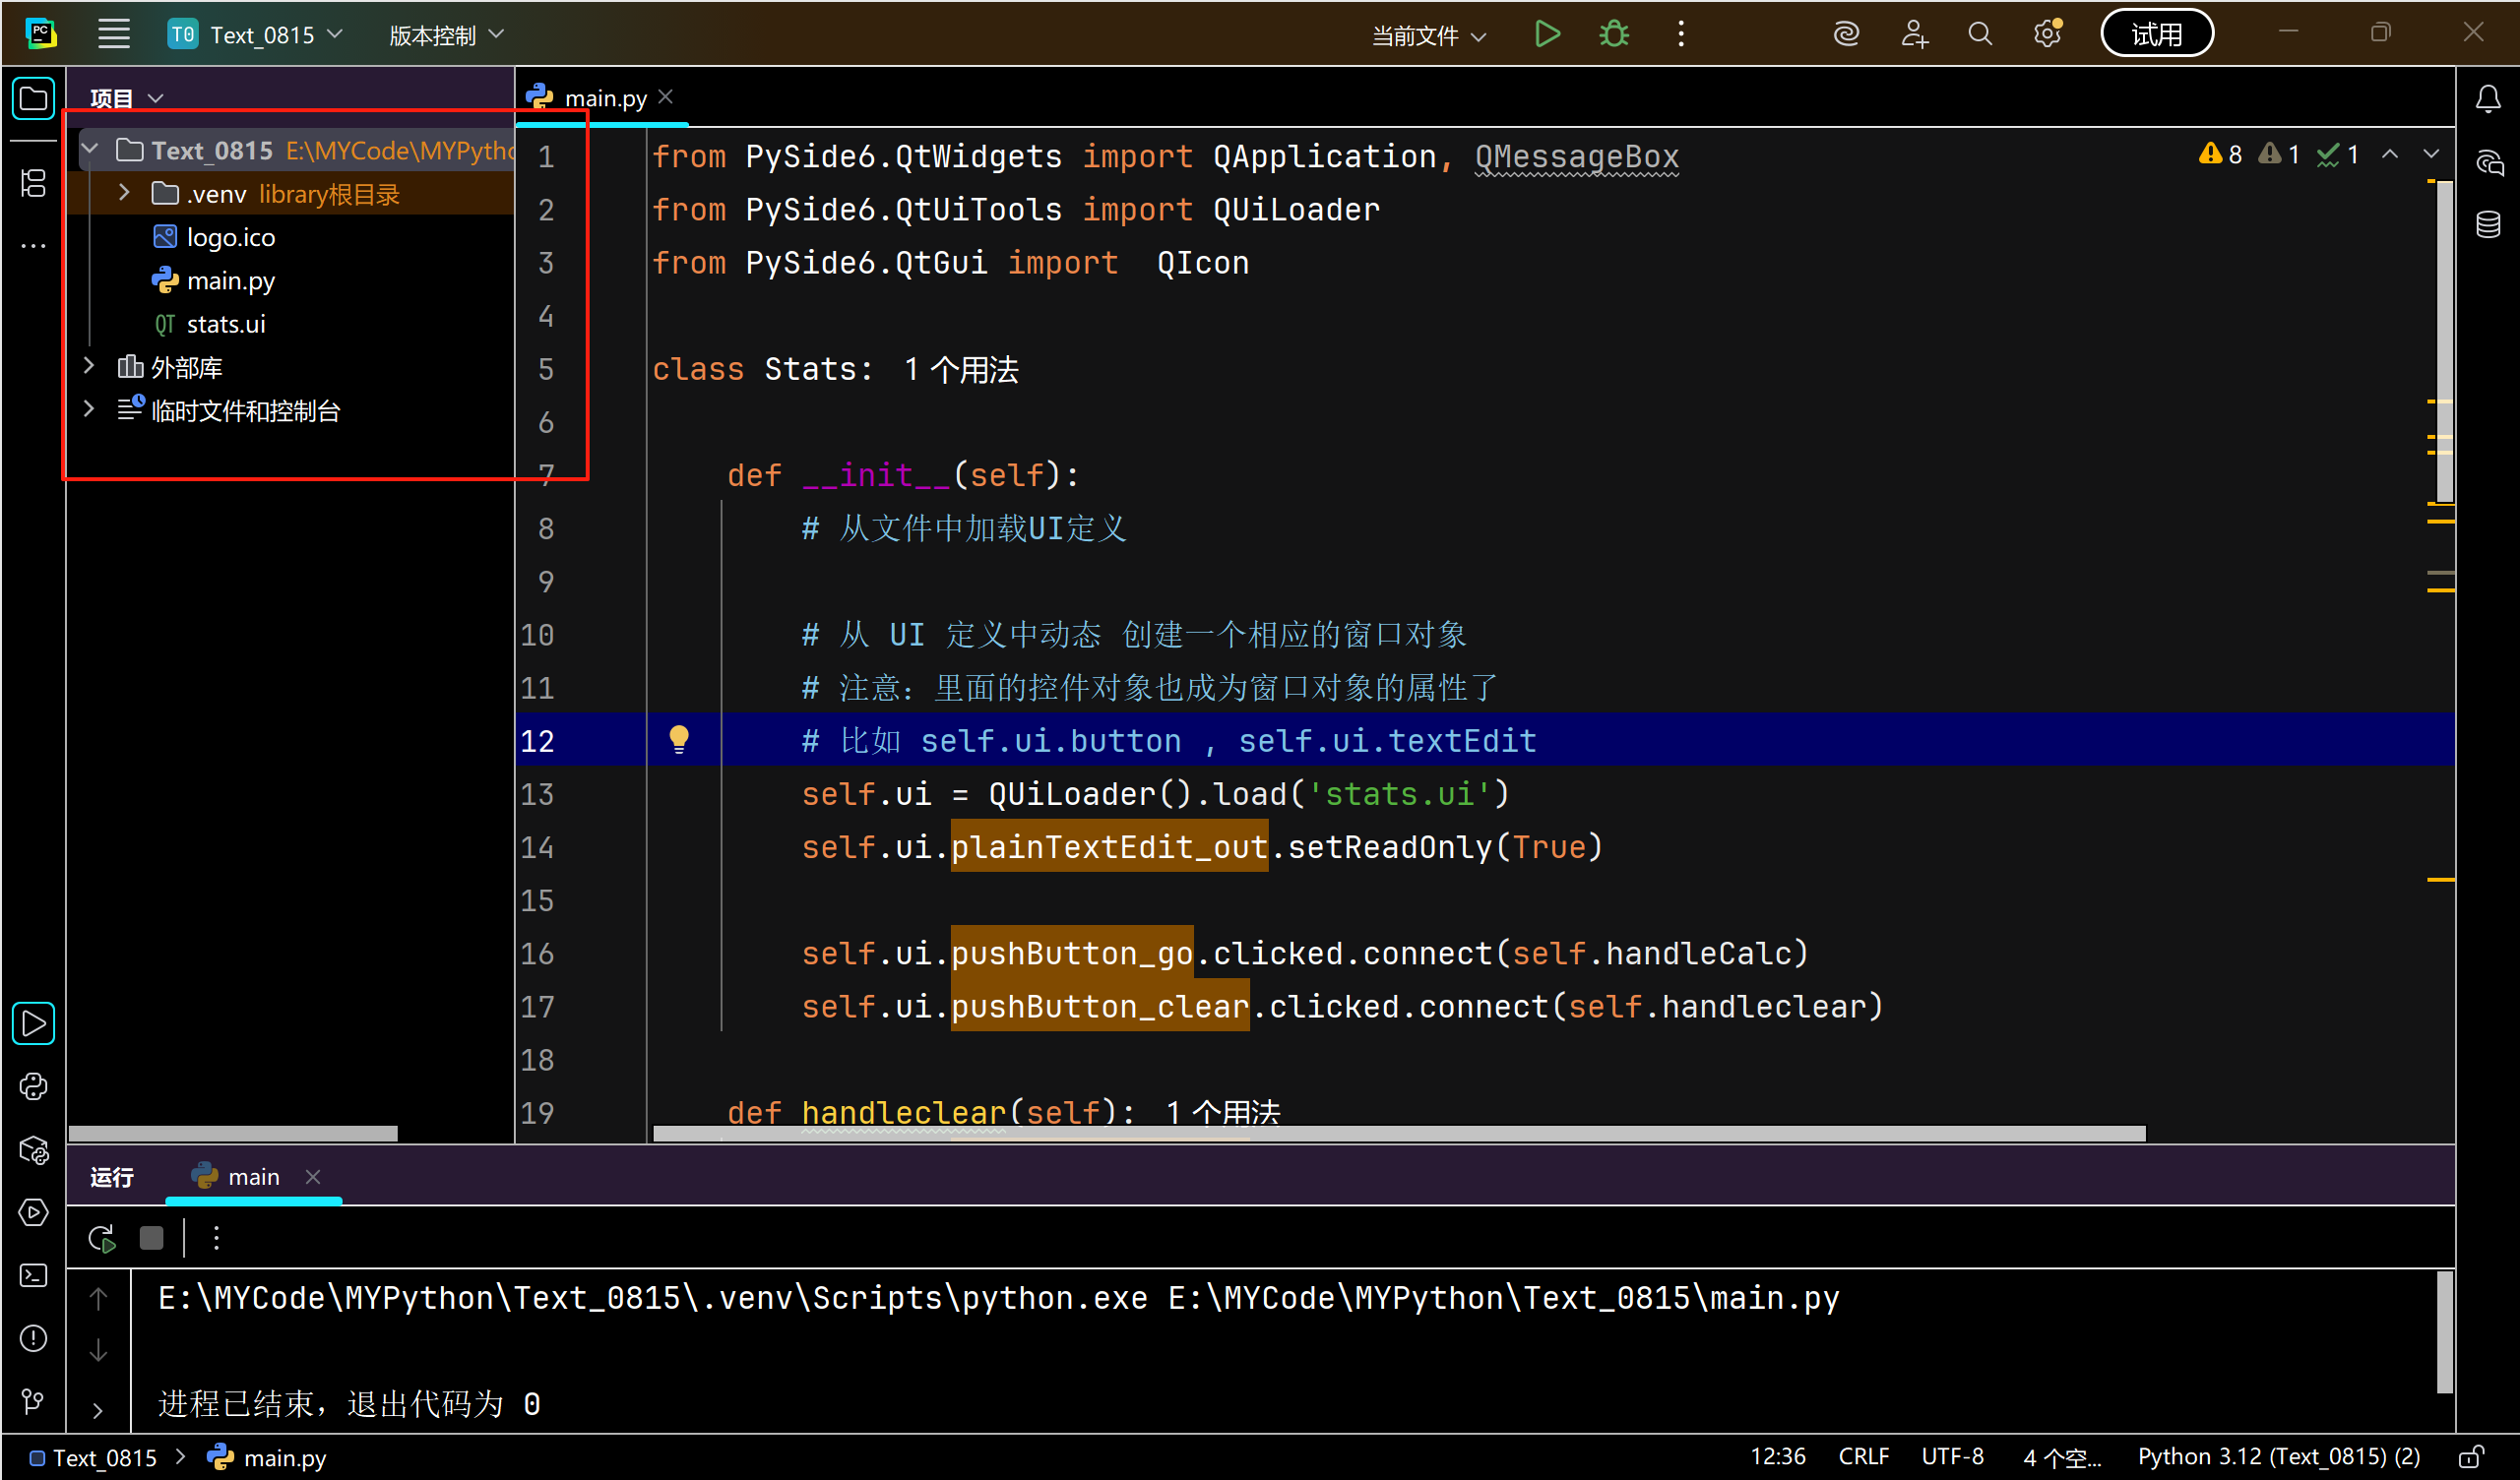This screenshot has width=2520, height=1480.
Task: Stop the running process button
Action: [x=151, y=1238]
